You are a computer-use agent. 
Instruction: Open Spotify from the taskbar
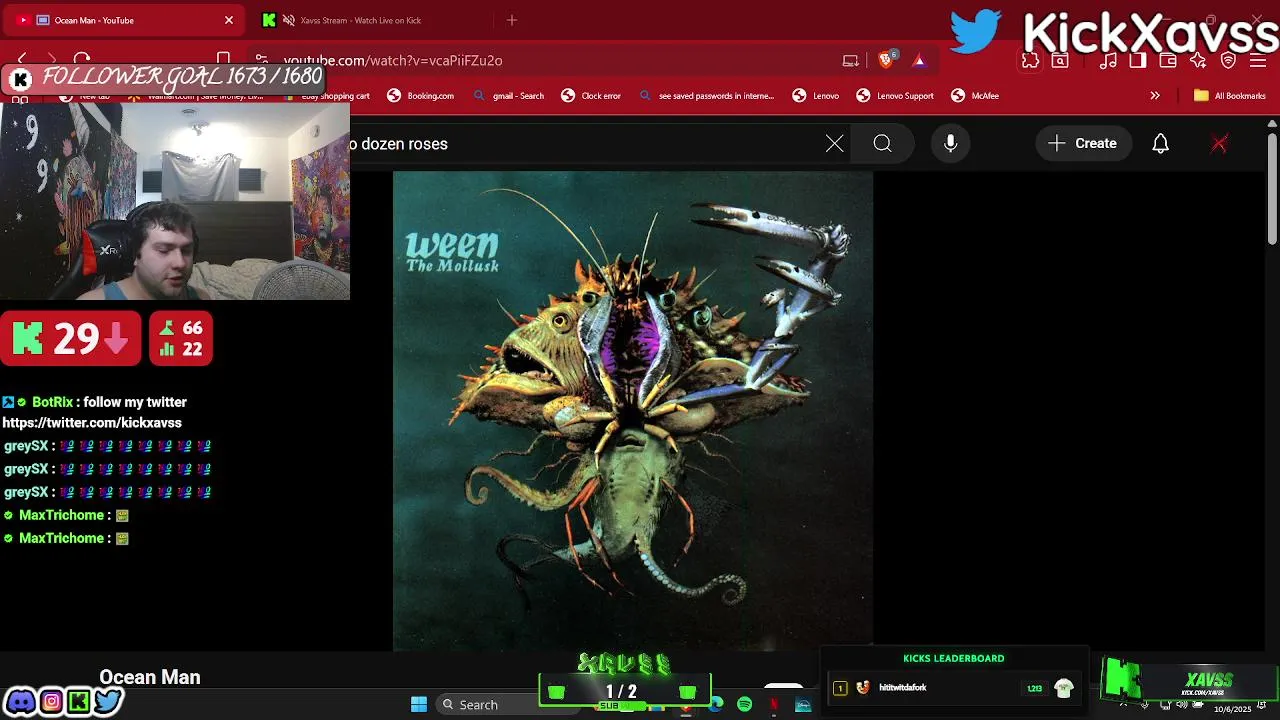tap(744, 705)
